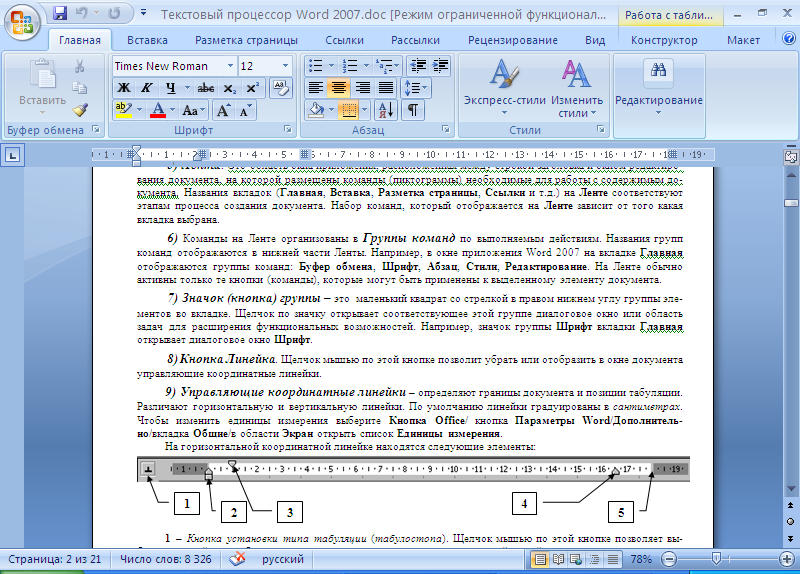The image size is (800, 574).
Task: Open the Рассылки tab
Action: click(x=415, y=40)
